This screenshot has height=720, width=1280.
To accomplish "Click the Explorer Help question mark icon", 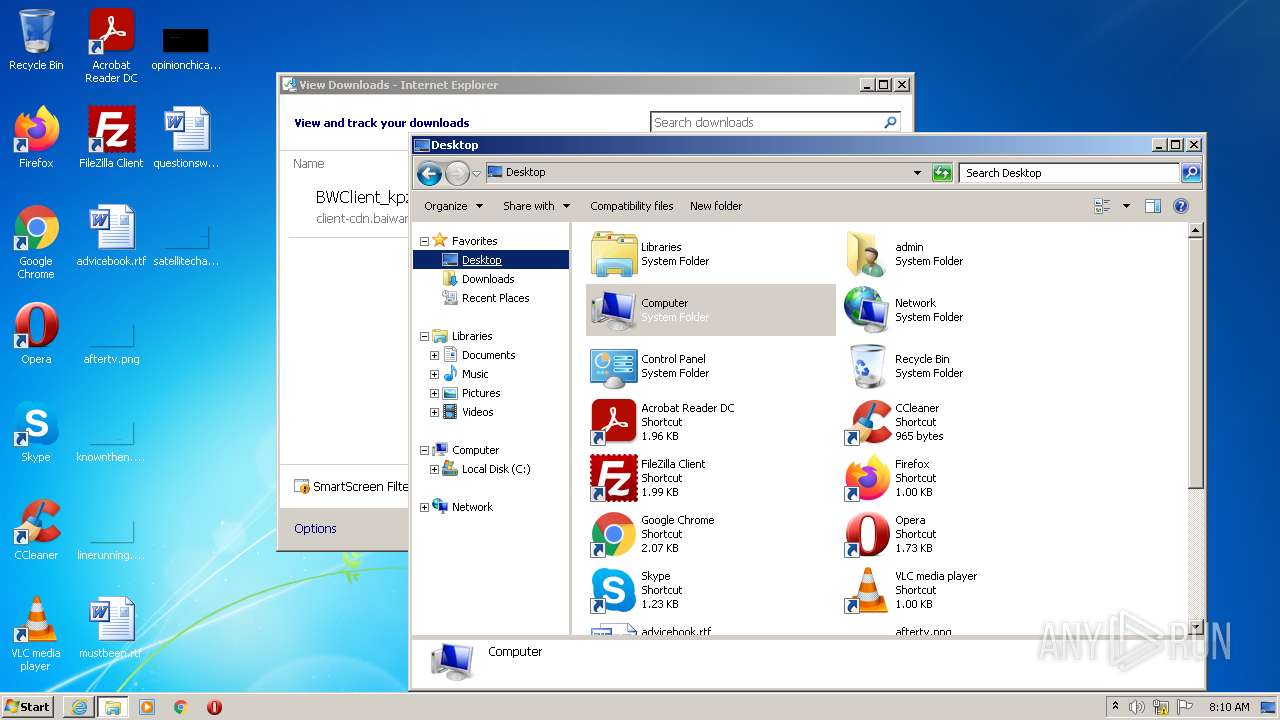I will click(x=1180, y=206).
